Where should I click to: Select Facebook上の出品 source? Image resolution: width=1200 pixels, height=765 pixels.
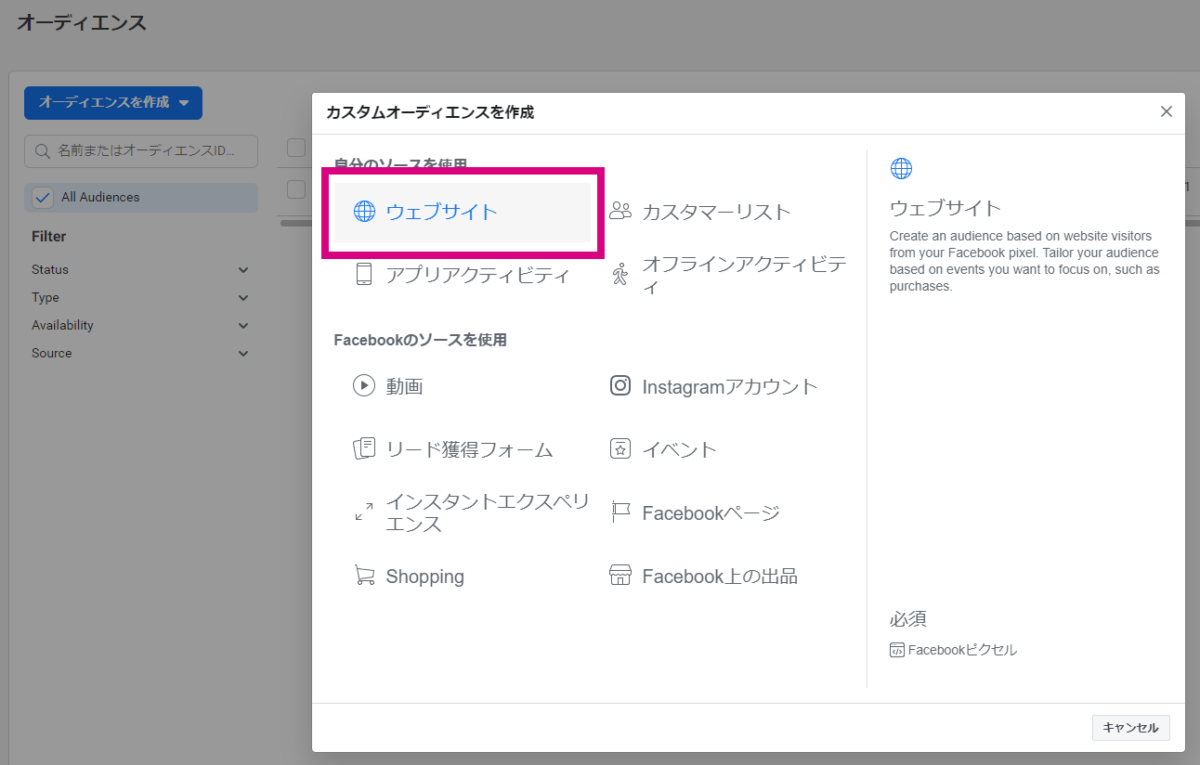(704, 576)
